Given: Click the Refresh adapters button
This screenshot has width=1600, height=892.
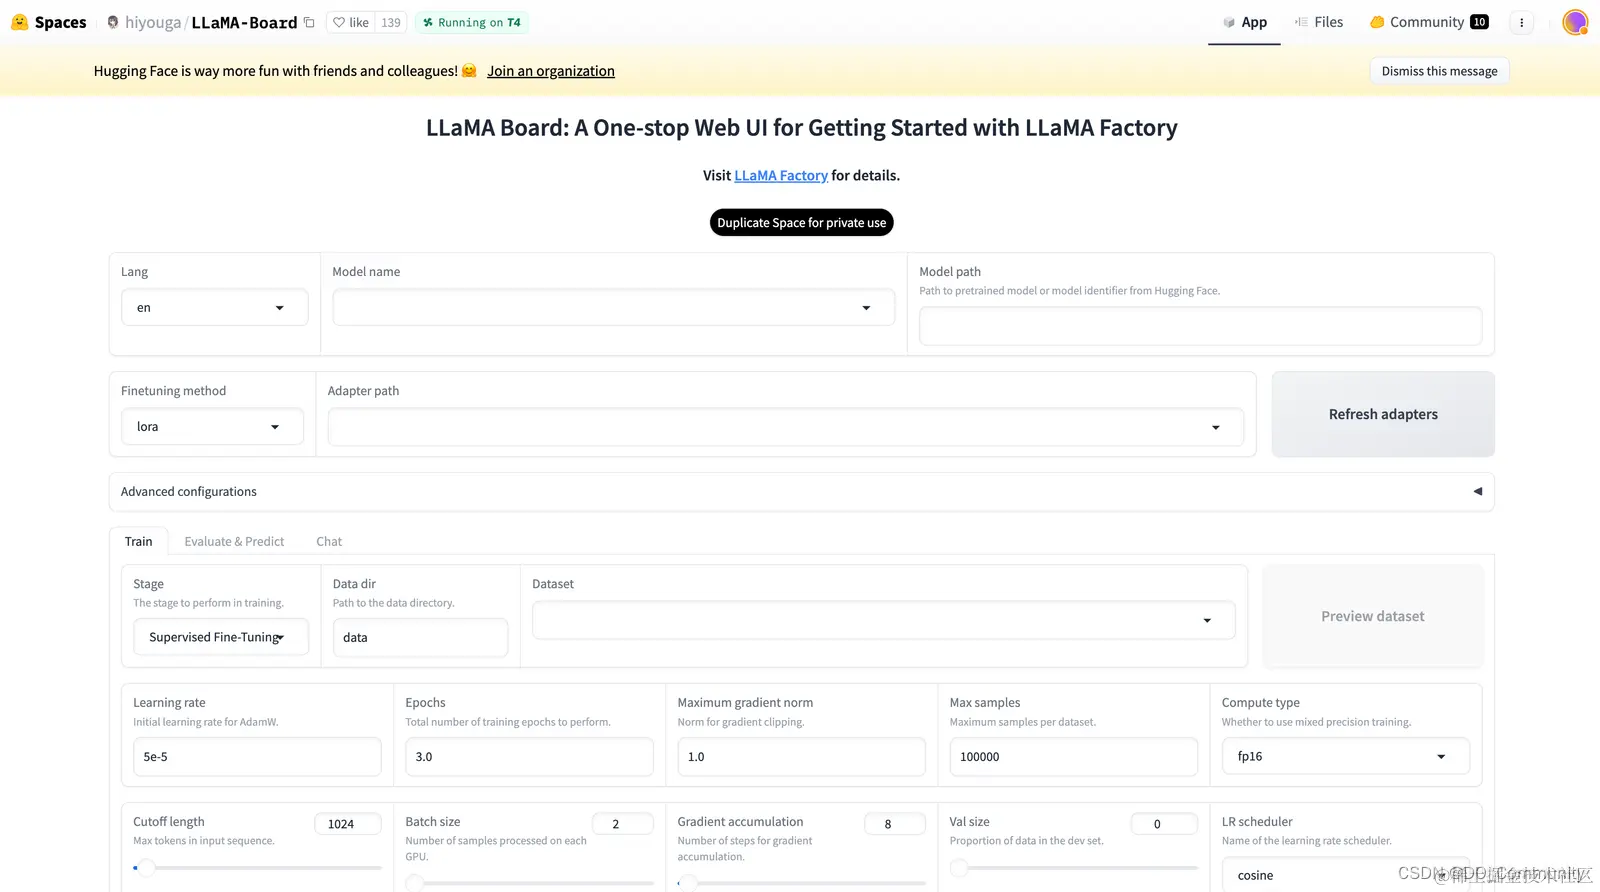Looking at the screenshot, I should pyautogui.click(x=1383, y=414).
